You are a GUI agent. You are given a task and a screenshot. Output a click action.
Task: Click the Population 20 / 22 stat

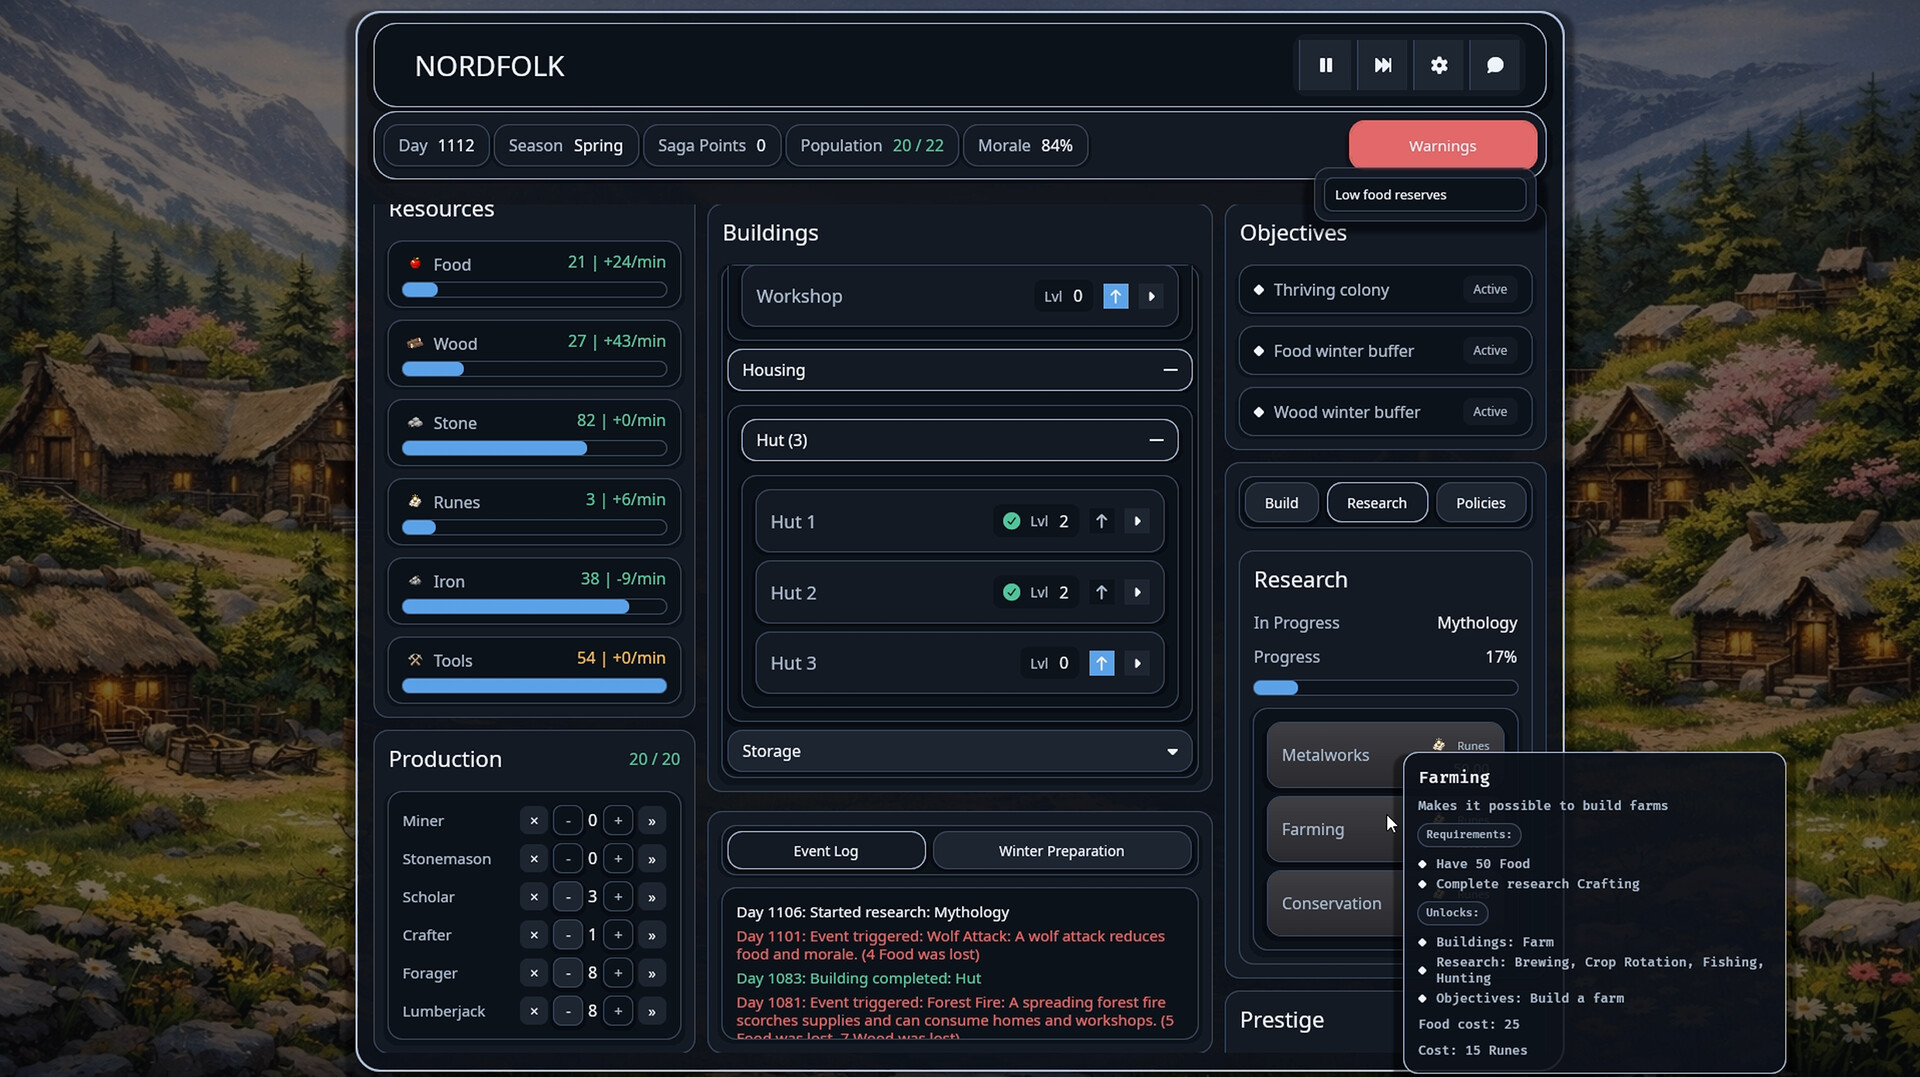click(x=872, y=146)
